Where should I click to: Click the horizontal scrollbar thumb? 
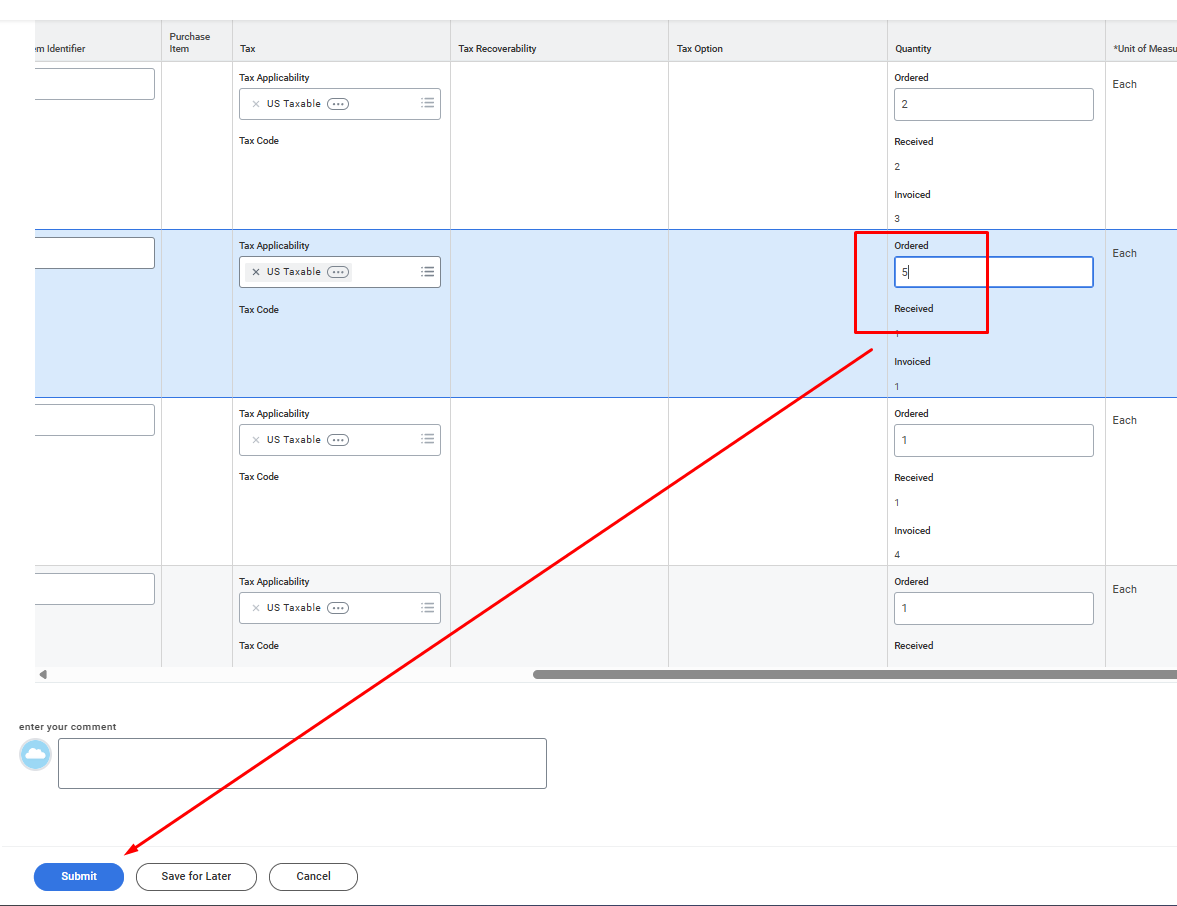[850, 674]
